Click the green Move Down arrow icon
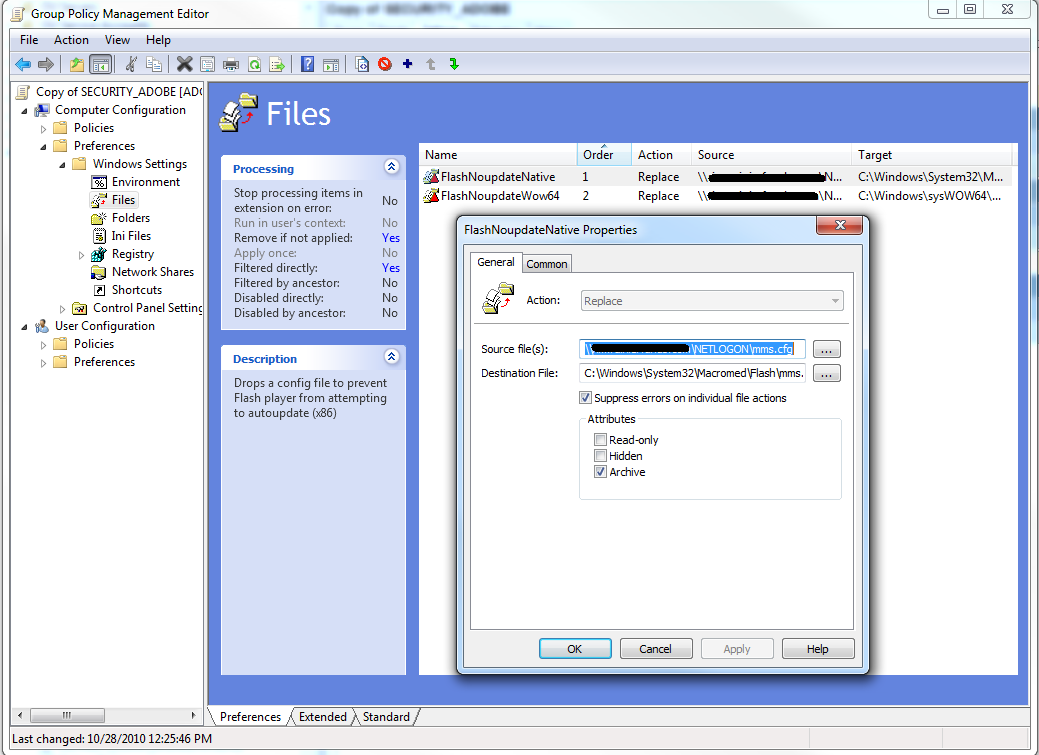Image resolution: width=1039 pixels, height=755 pixels. point(454,64)
